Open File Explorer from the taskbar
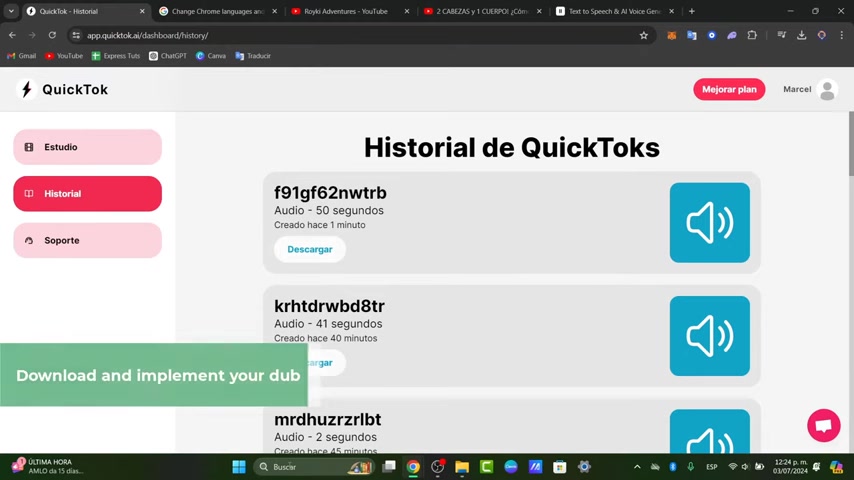 click(x=462, y=467)
